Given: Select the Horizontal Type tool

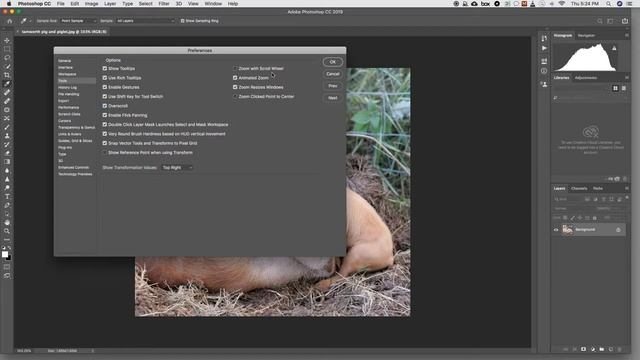Looking at the screenshot, I should click(x=7, y=197).
